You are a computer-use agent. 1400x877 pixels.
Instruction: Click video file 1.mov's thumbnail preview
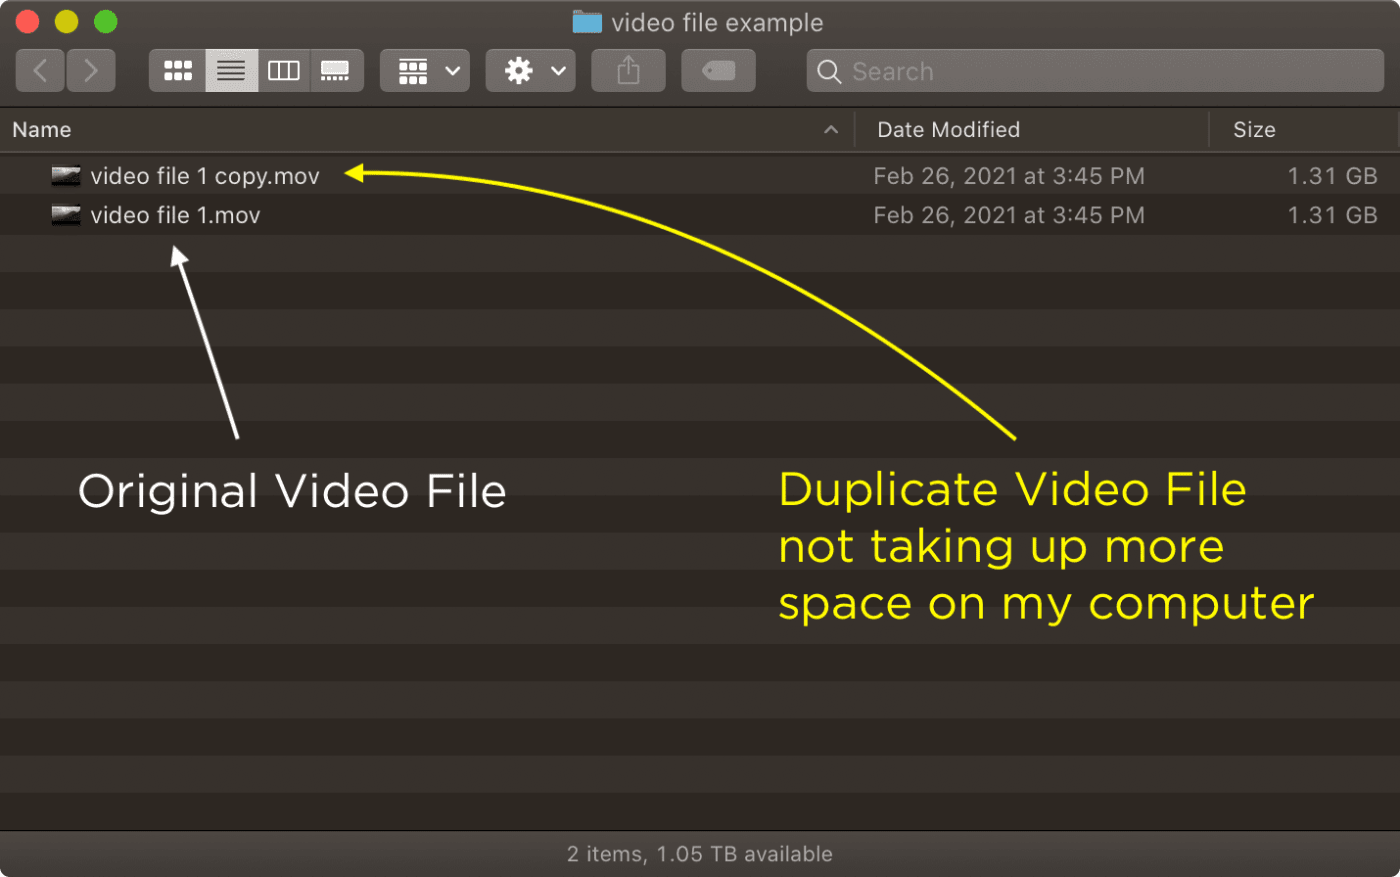65,215
